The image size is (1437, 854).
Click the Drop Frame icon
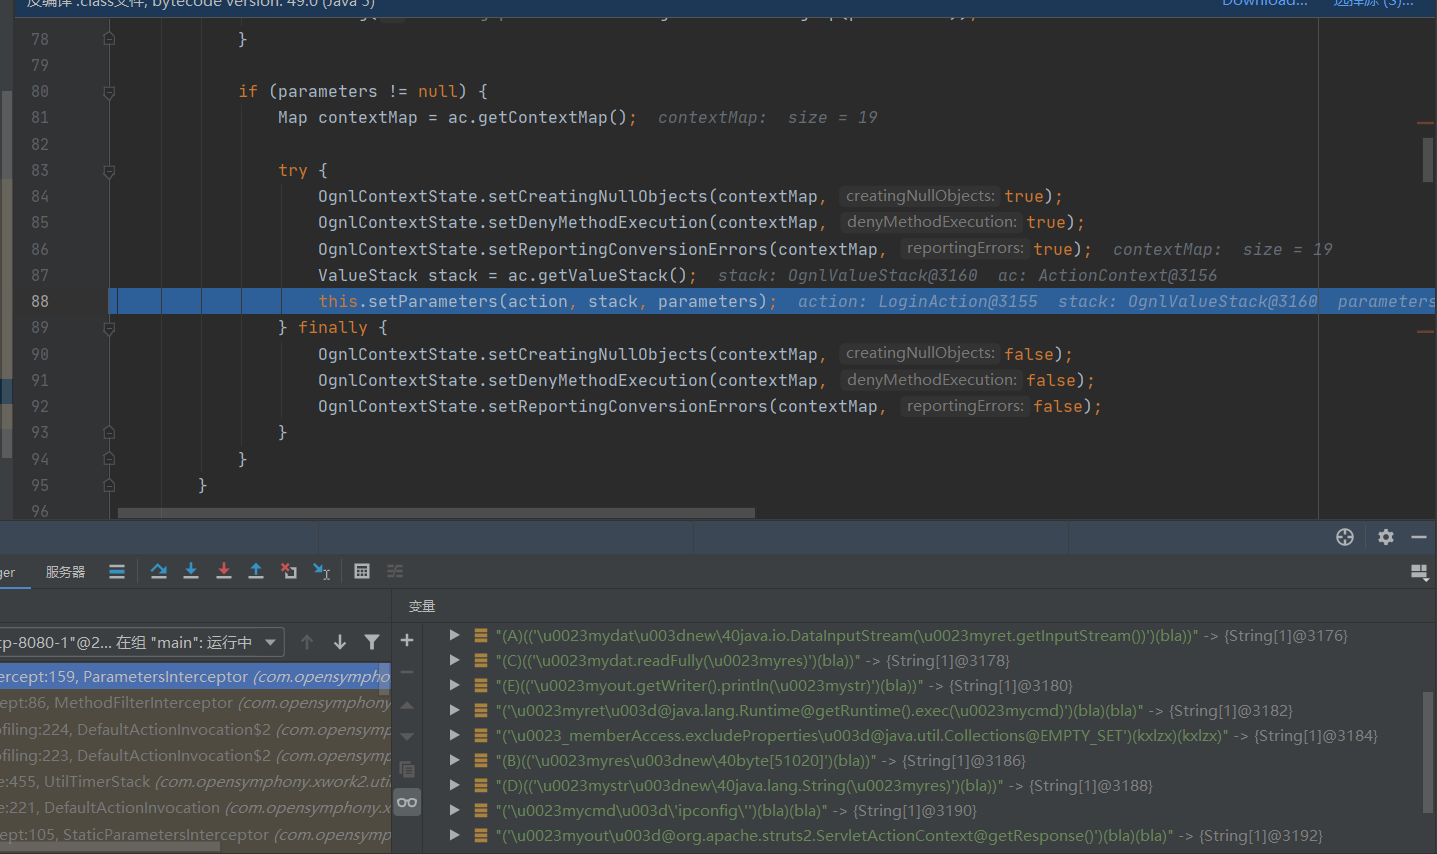tap(289, 571)
